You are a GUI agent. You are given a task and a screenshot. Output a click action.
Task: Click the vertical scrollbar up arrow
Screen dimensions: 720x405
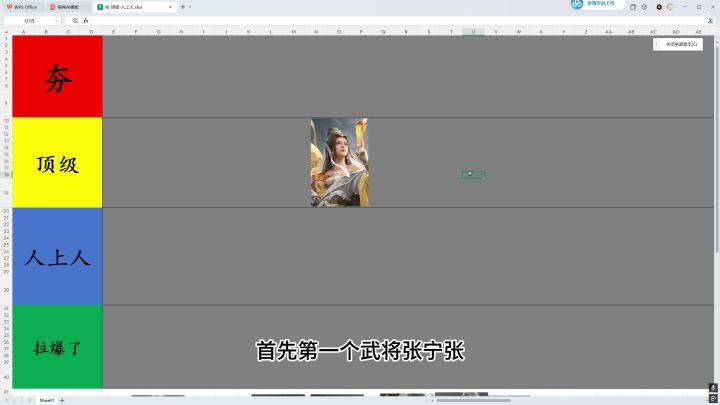pos(716,42)
